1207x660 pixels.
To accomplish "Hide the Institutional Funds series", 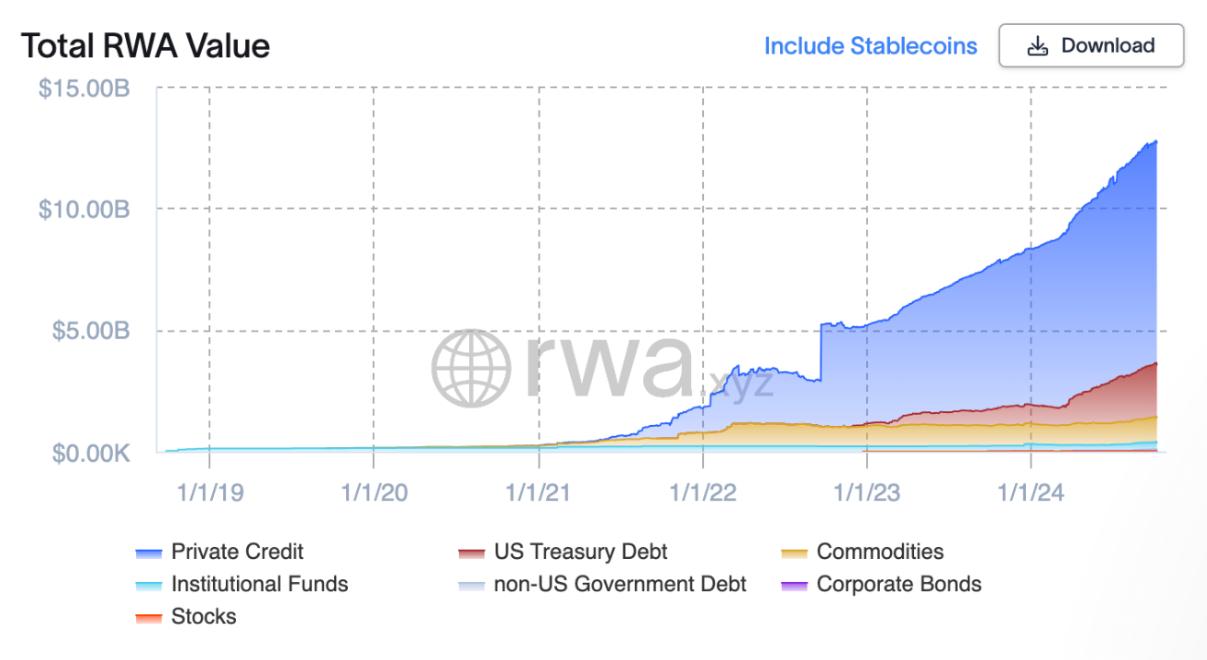I will coord(259,584).
